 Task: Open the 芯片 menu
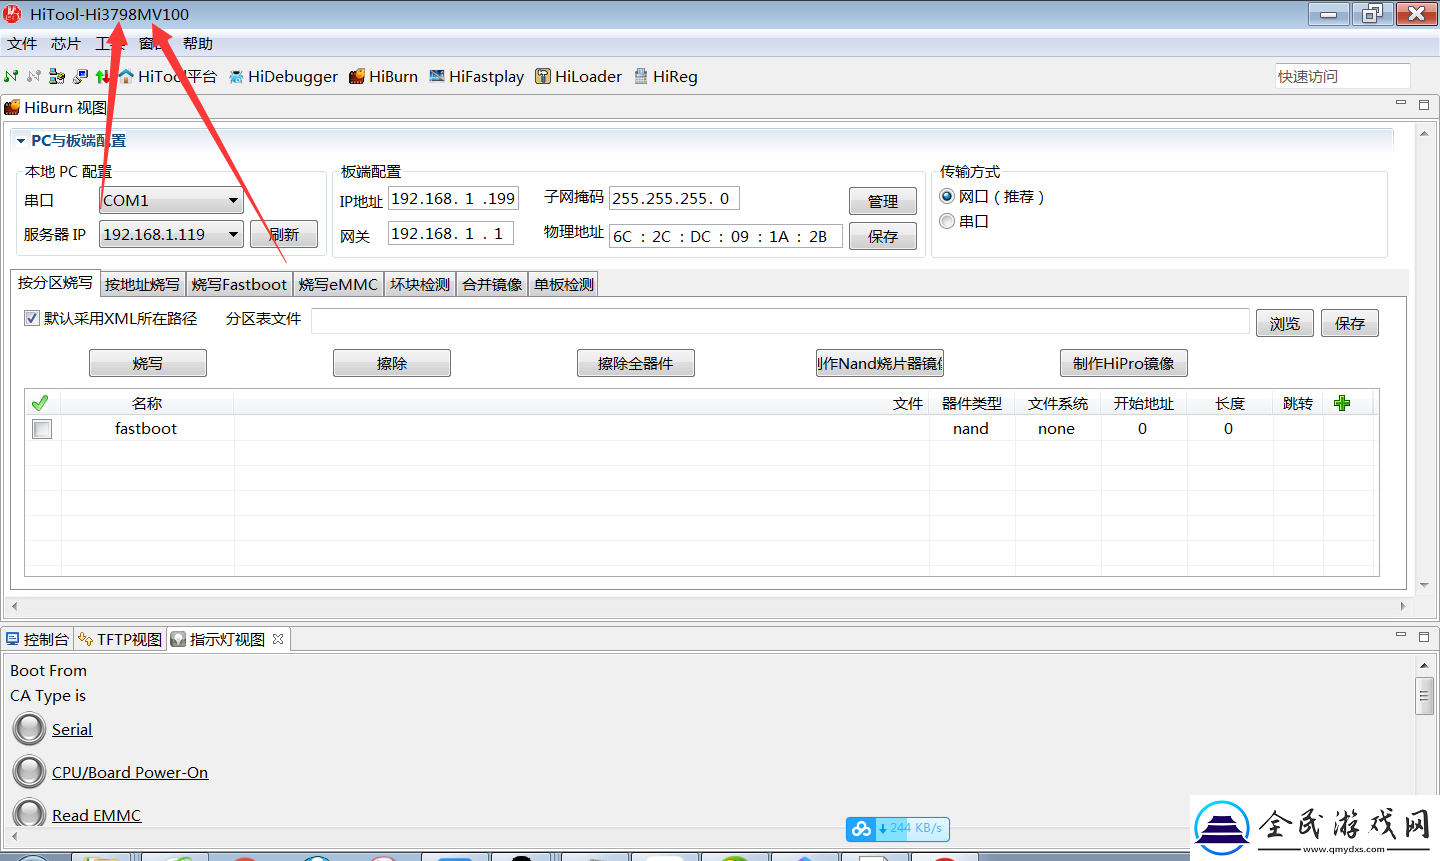(x=66, y=44)
